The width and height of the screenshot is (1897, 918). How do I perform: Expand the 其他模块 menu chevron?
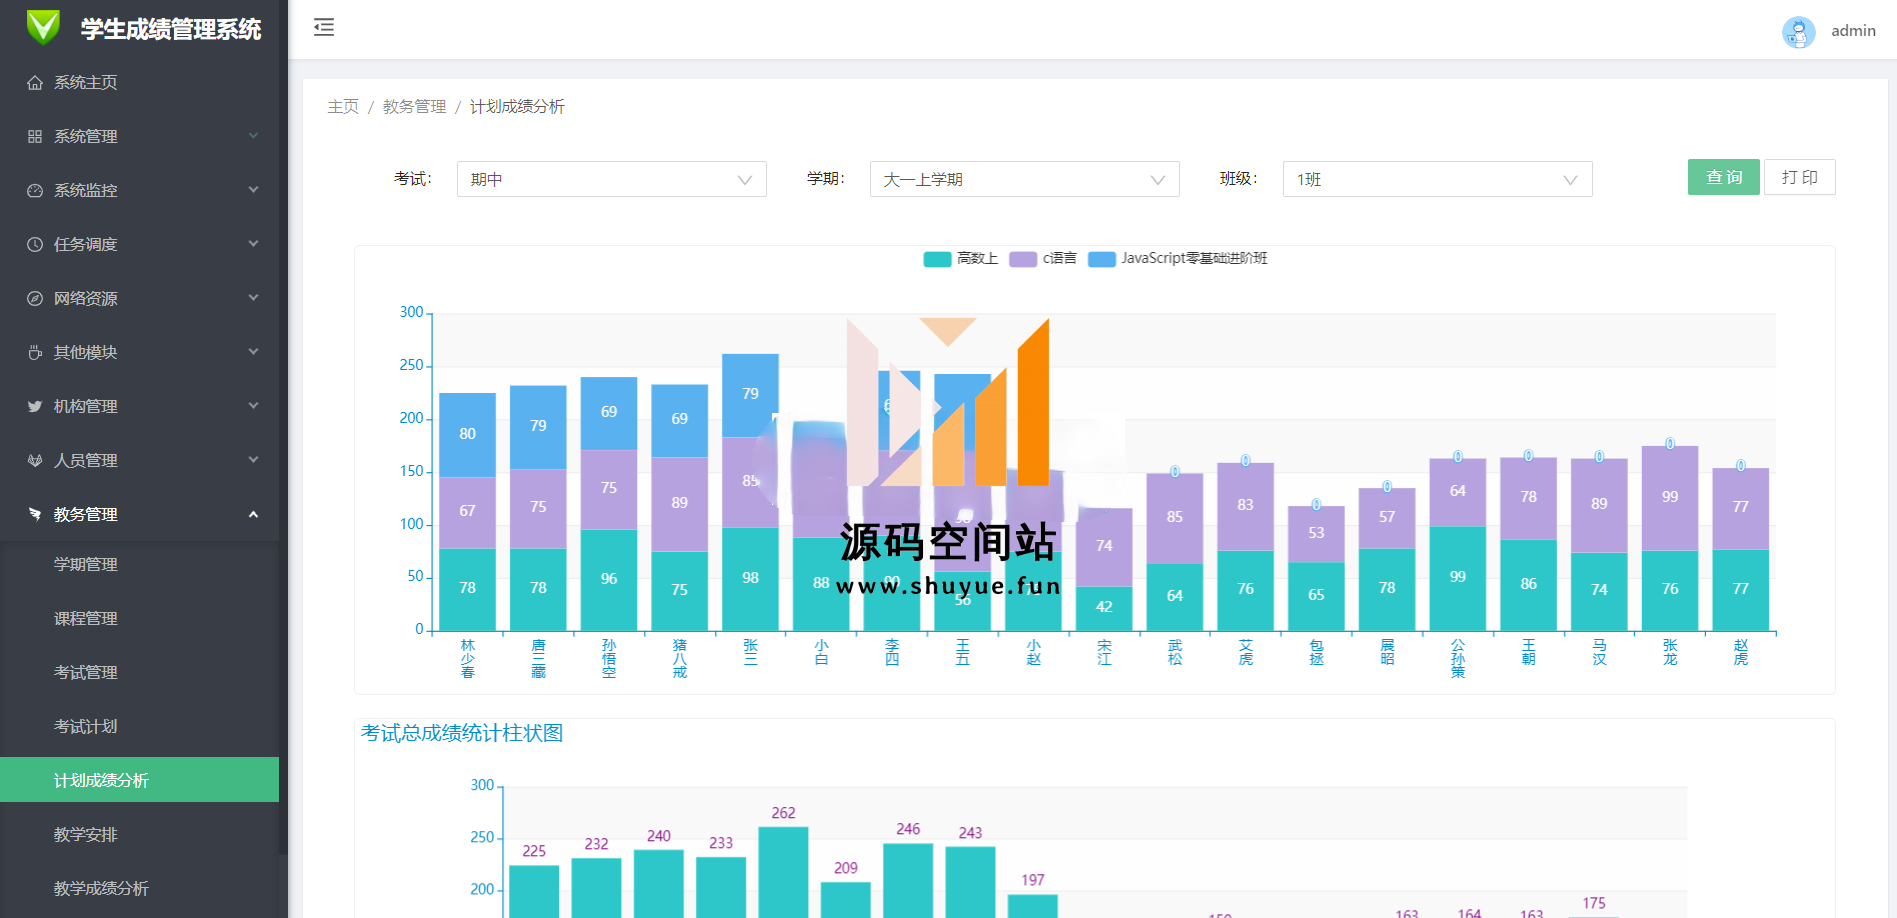[x=253, y=352]
